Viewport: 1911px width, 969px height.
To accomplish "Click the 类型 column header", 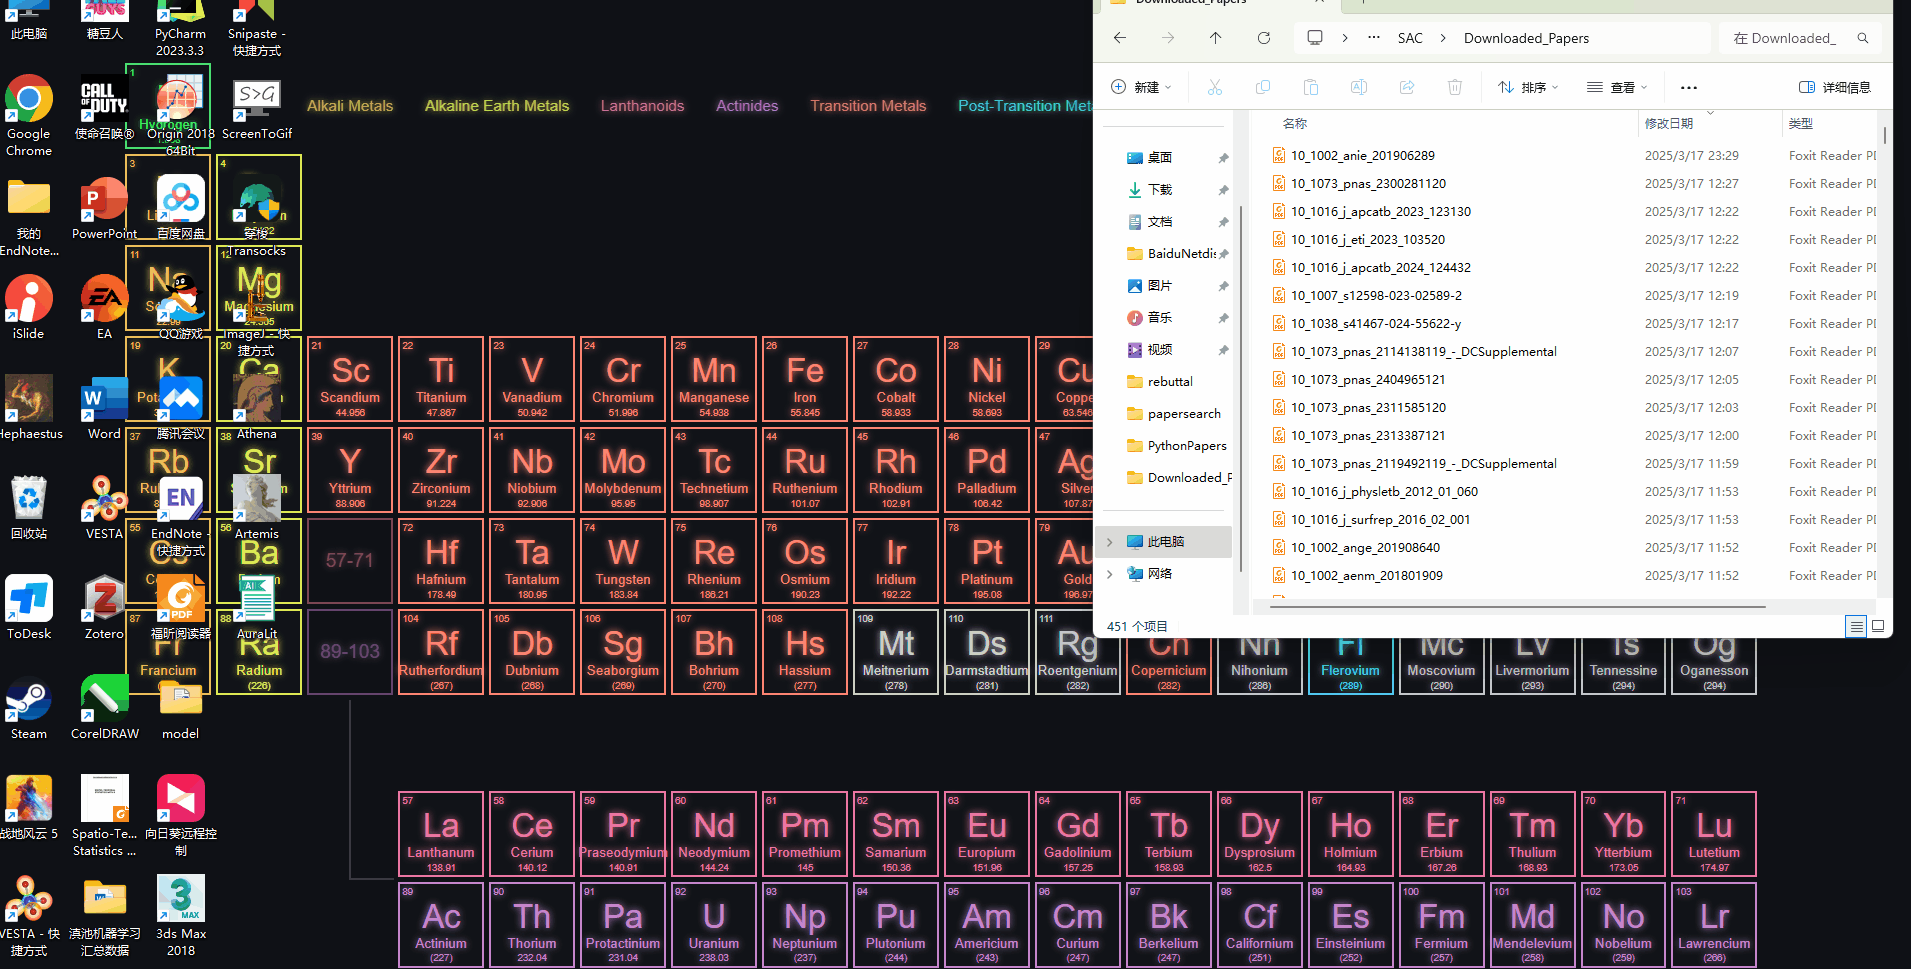I will (x=1801, y=123).
